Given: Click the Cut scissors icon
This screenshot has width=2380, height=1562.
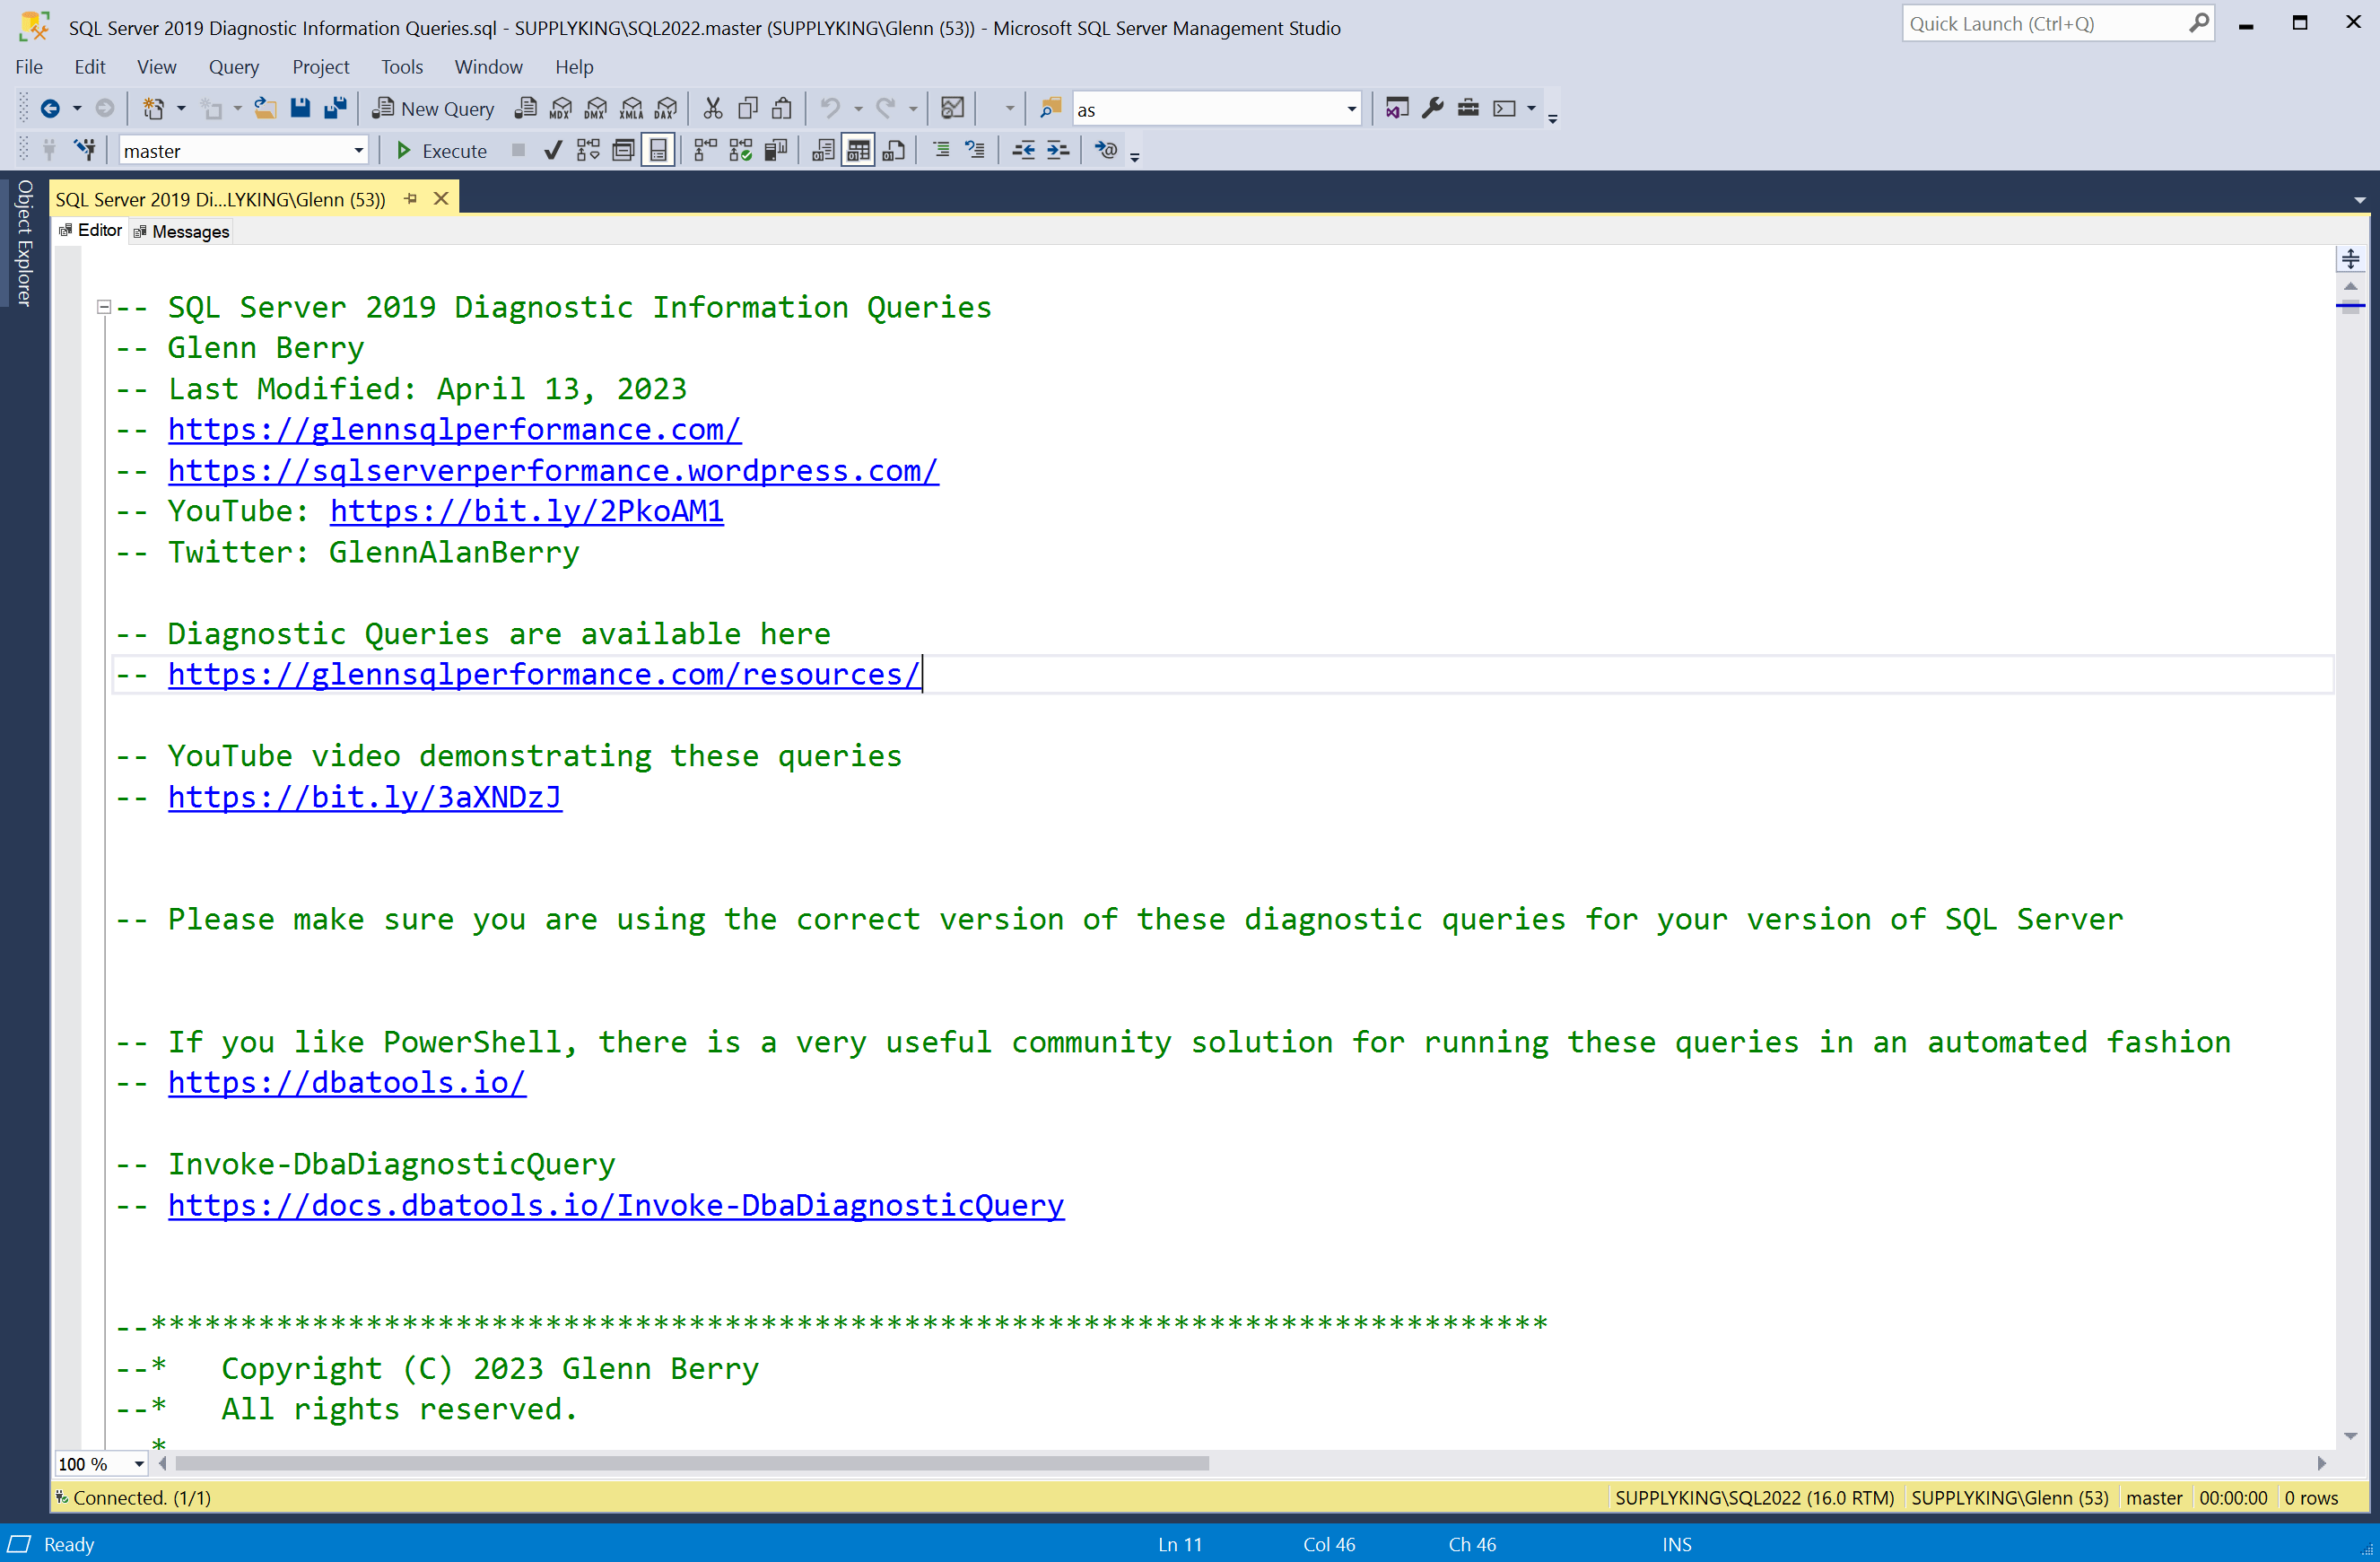Looking at the screenshot, I should click(x=712, y=108).
